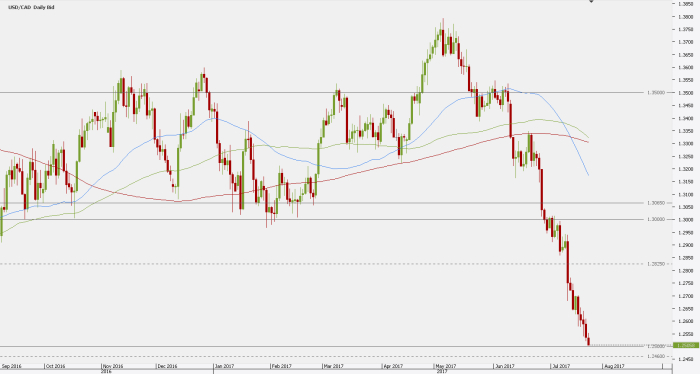Click the Sep 2016 date axis label
The image size is (700, 374).
[x=11, y=366]
